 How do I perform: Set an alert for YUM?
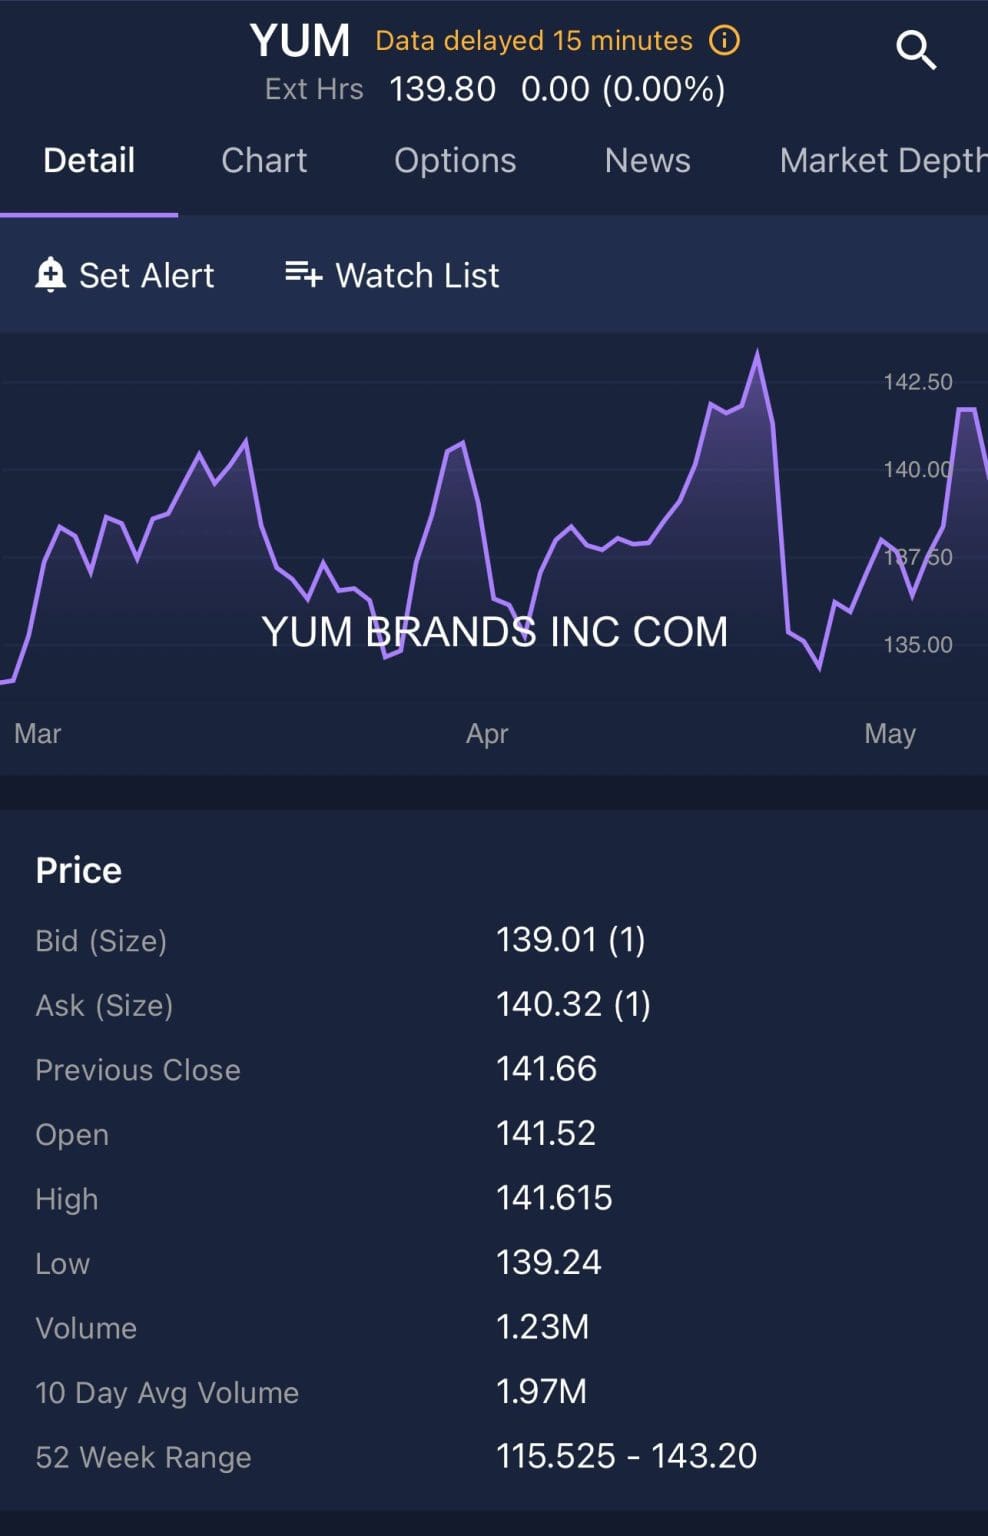coord(146,275)
